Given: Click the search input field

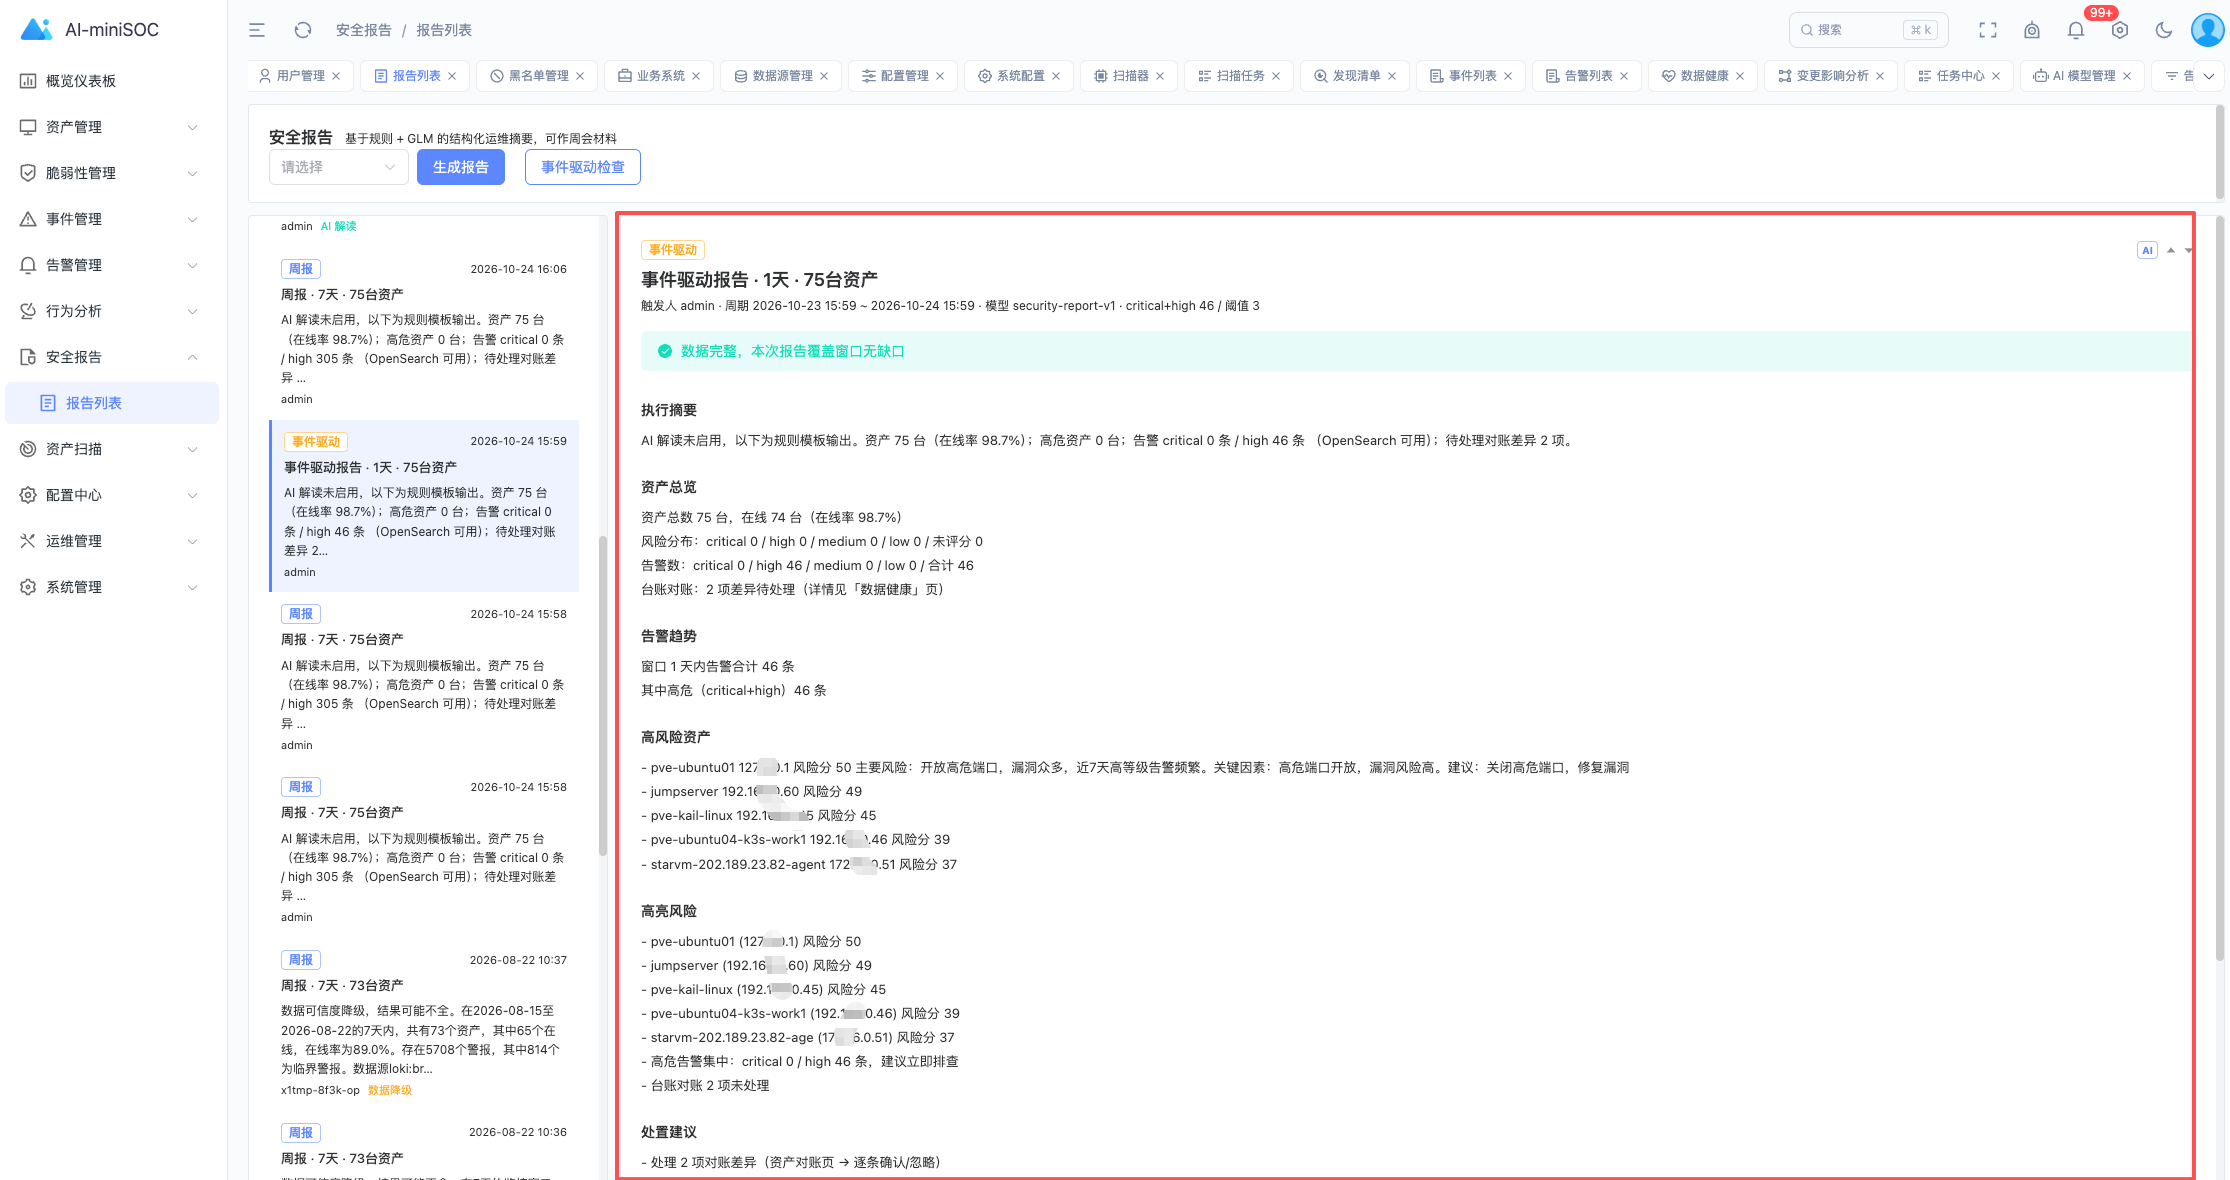Looking at the screenshot, I should pos(1868,30).
